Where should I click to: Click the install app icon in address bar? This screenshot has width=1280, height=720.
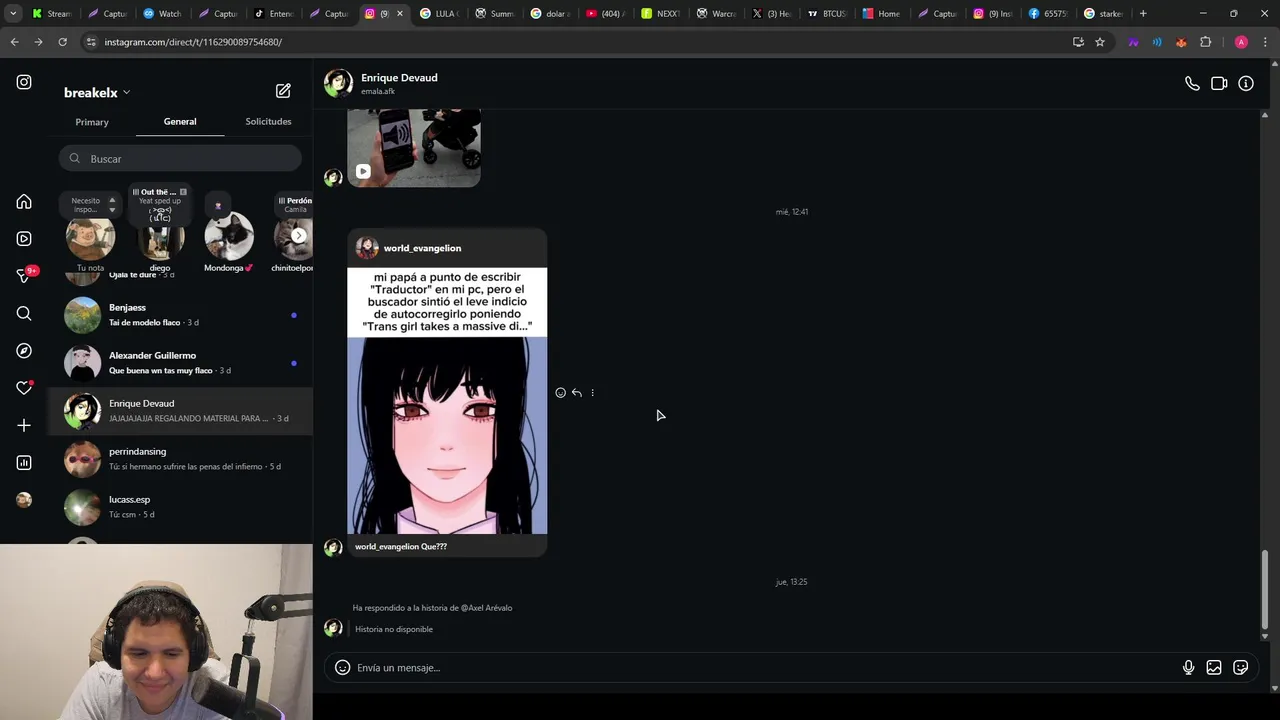[x=1078, y=42]
